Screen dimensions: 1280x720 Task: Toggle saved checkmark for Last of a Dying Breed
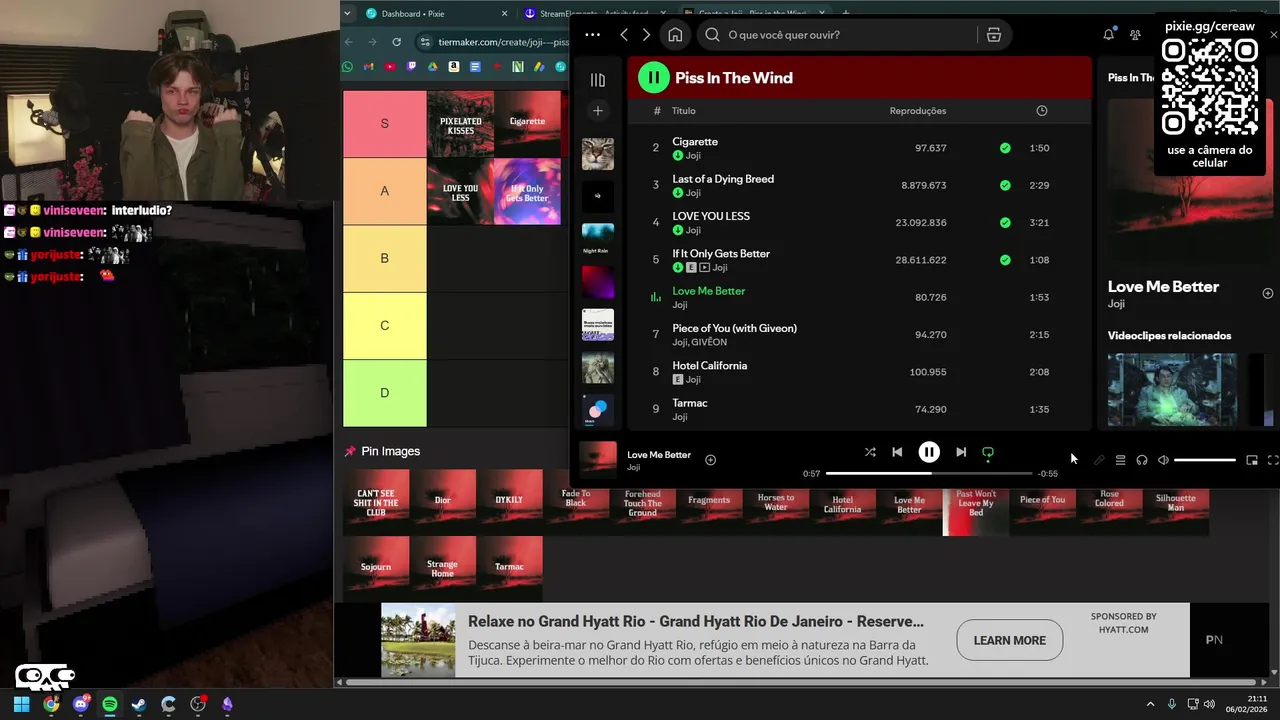click(x=1005, y=185)
